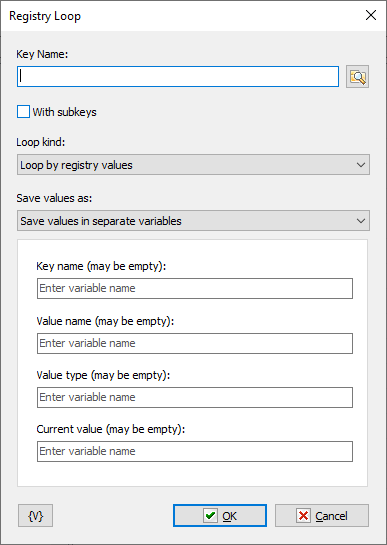Click the Cancel button
387x545 pixels.
click(322, 516)
